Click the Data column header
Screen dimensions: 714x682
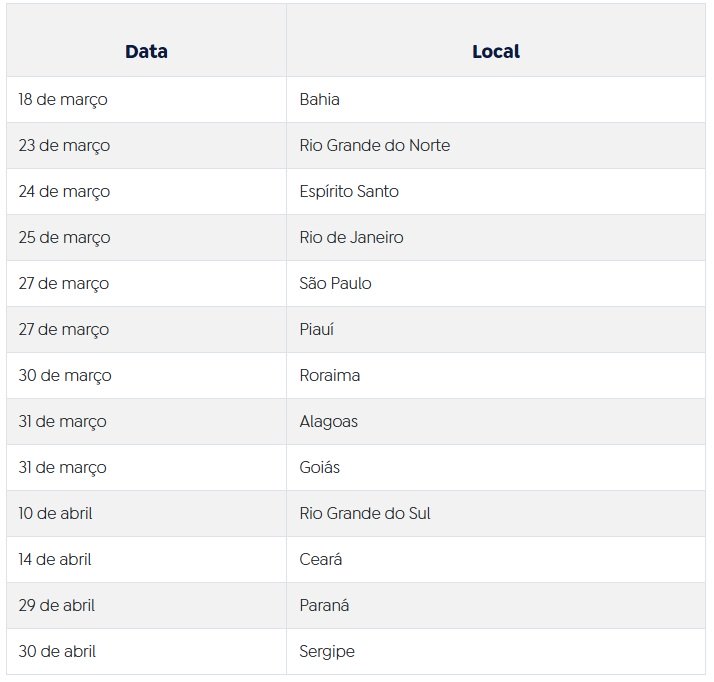(146, 52)
